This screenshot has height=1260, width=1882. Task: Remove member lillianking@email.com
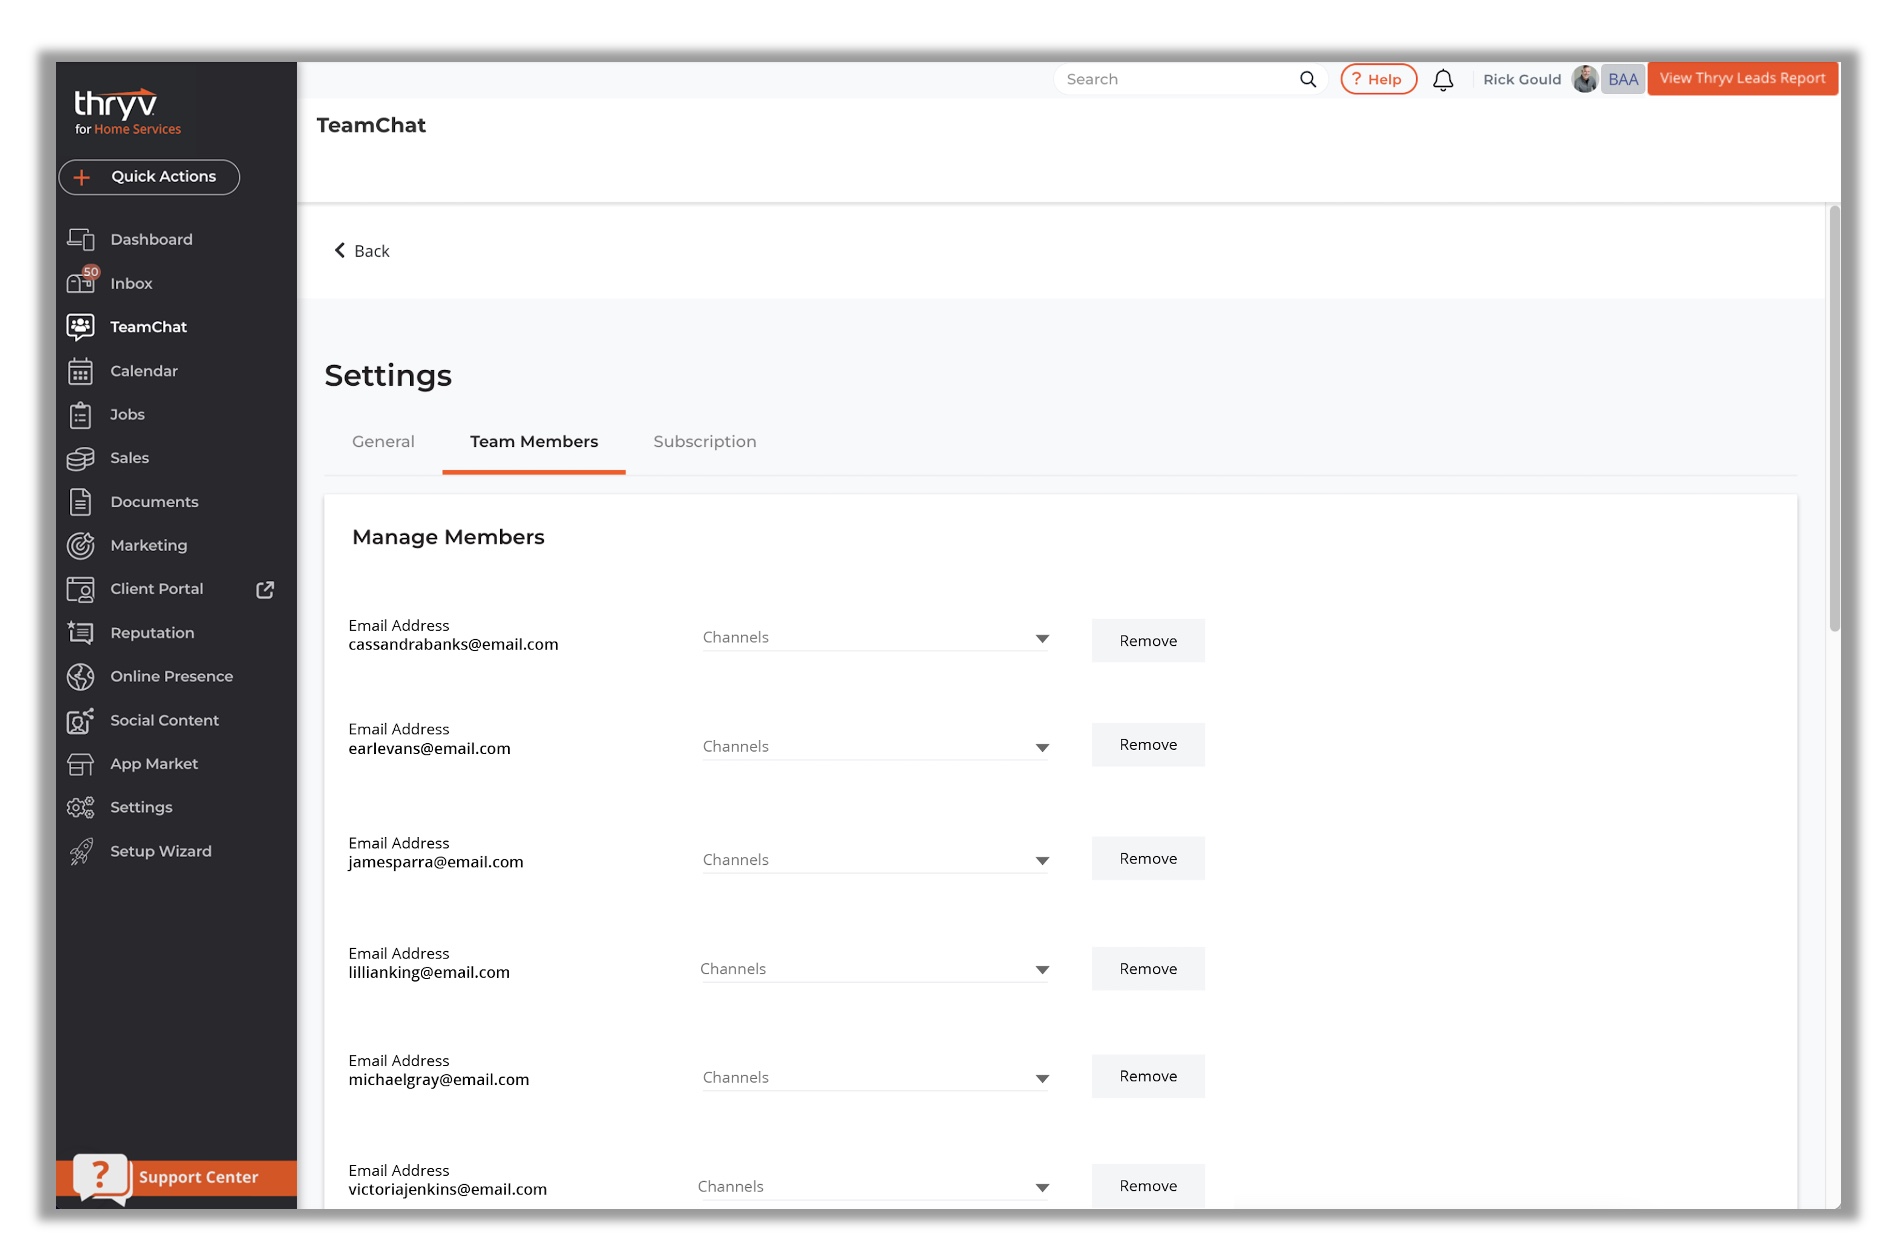point(1148,969)
